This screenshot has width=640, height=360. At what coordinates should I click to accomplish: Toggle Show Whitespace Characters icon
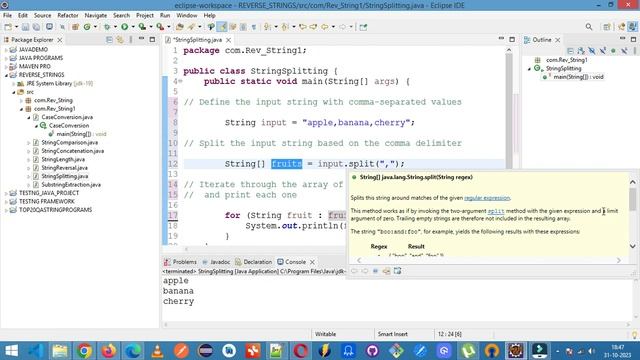point(254,27)
